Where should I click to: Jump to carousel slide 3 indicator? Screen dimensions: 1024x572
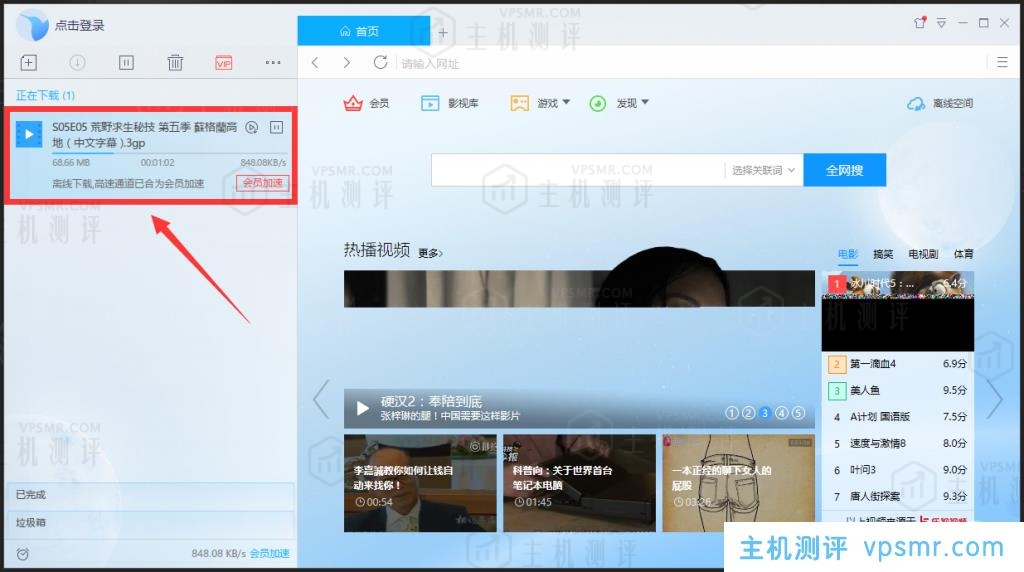point(765,413)
